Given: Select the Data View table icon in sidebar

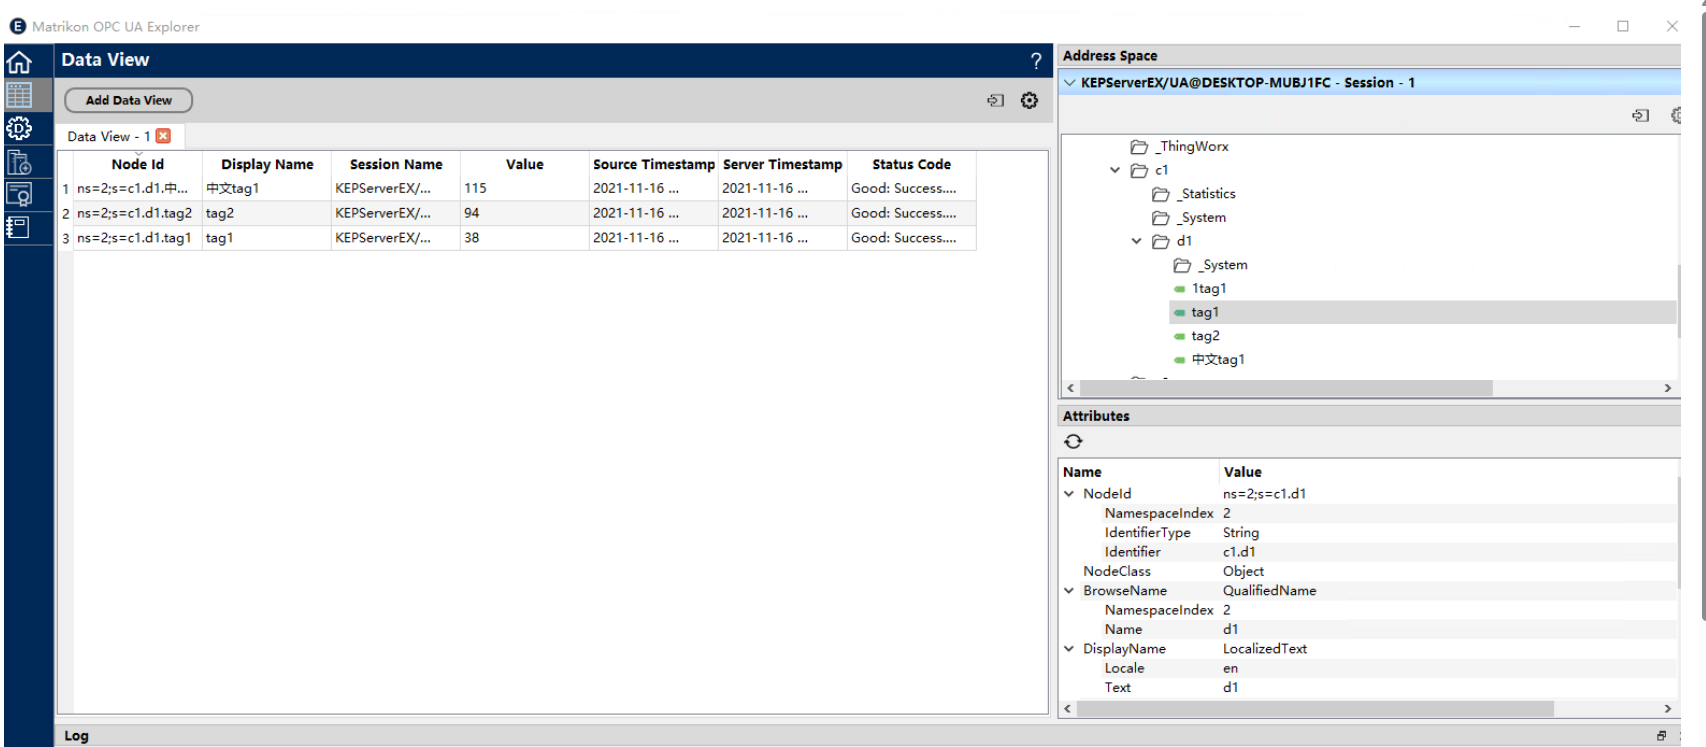Looking at the screenshot, I should pyautogui.click(x=19, y=95).
